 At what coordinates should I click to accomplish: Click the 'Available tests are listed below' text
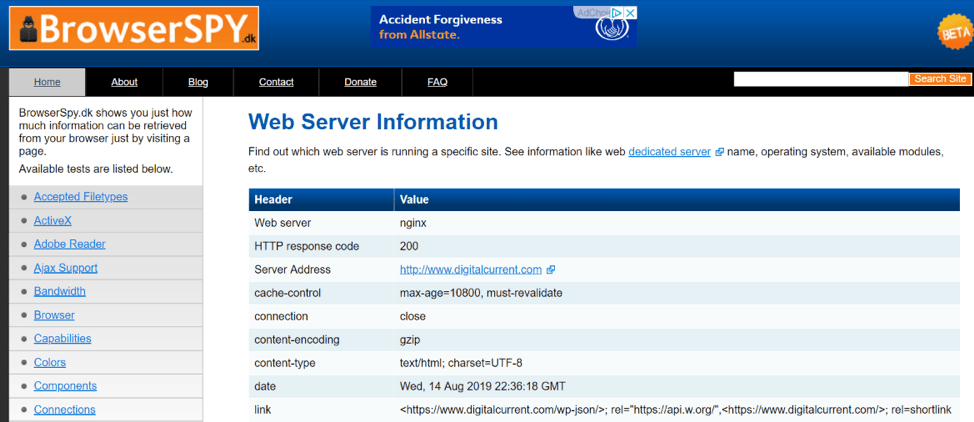[x=96, y=169]
